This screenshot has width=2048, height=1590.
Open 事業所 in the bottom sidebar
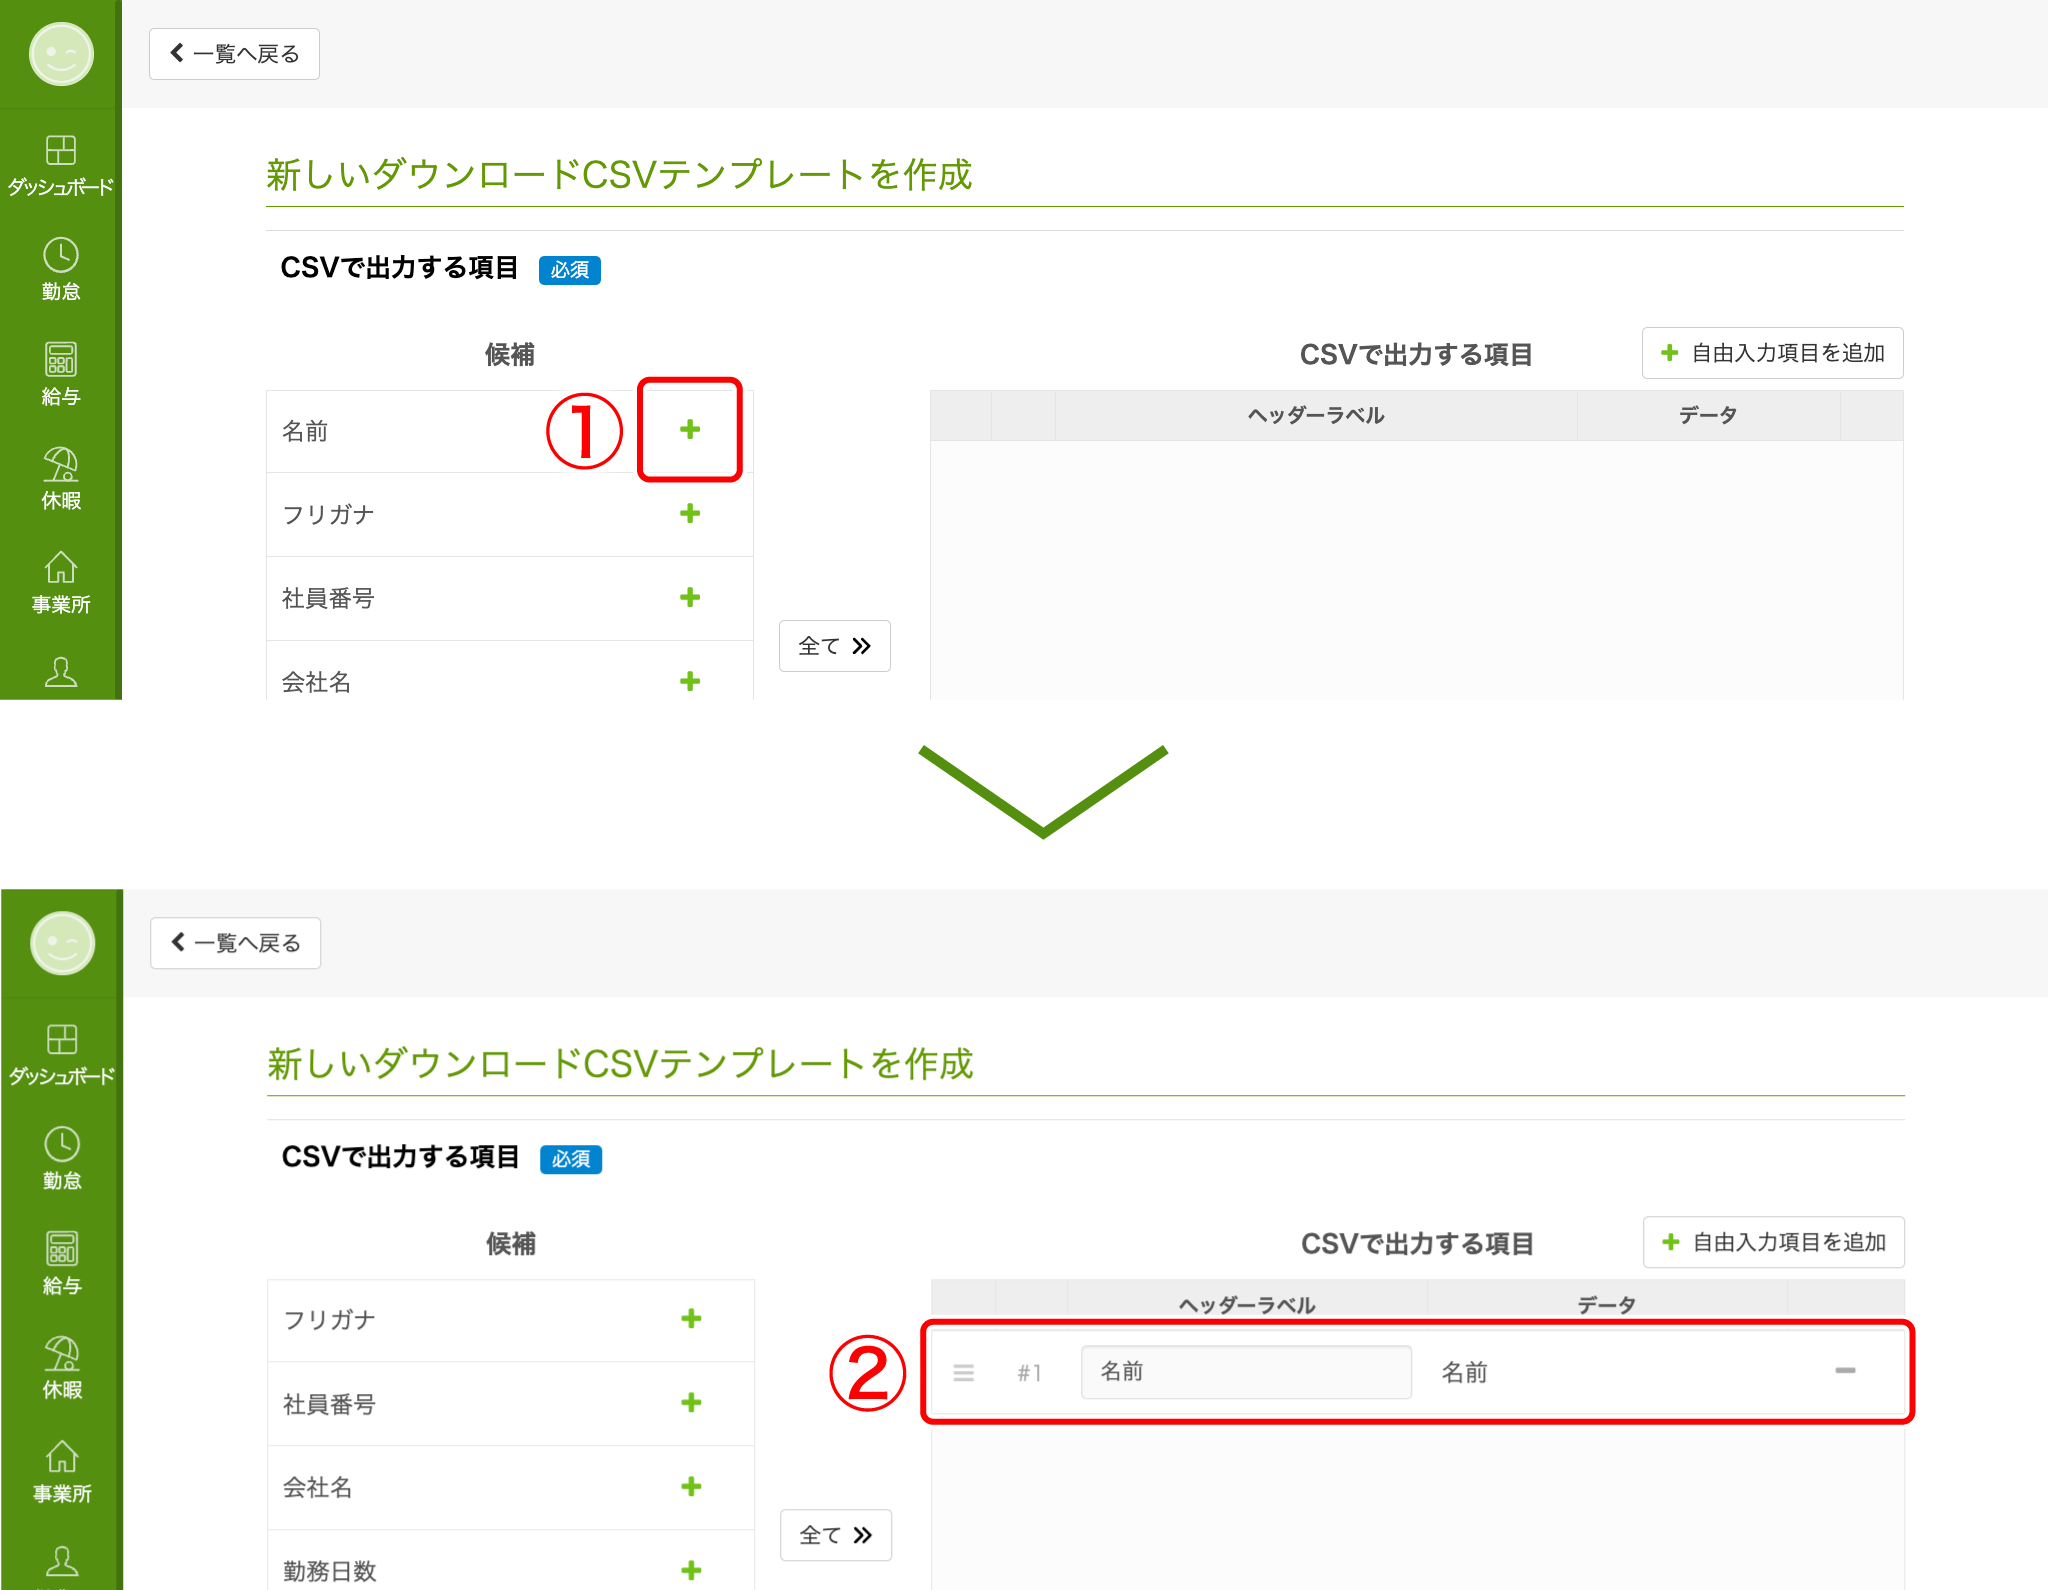62,1471
